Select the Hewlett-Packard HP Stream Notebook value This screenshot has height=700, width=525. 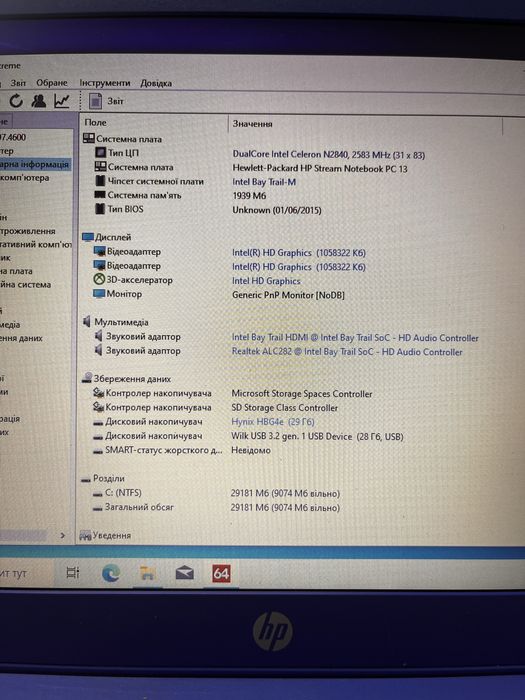[320, 169]
